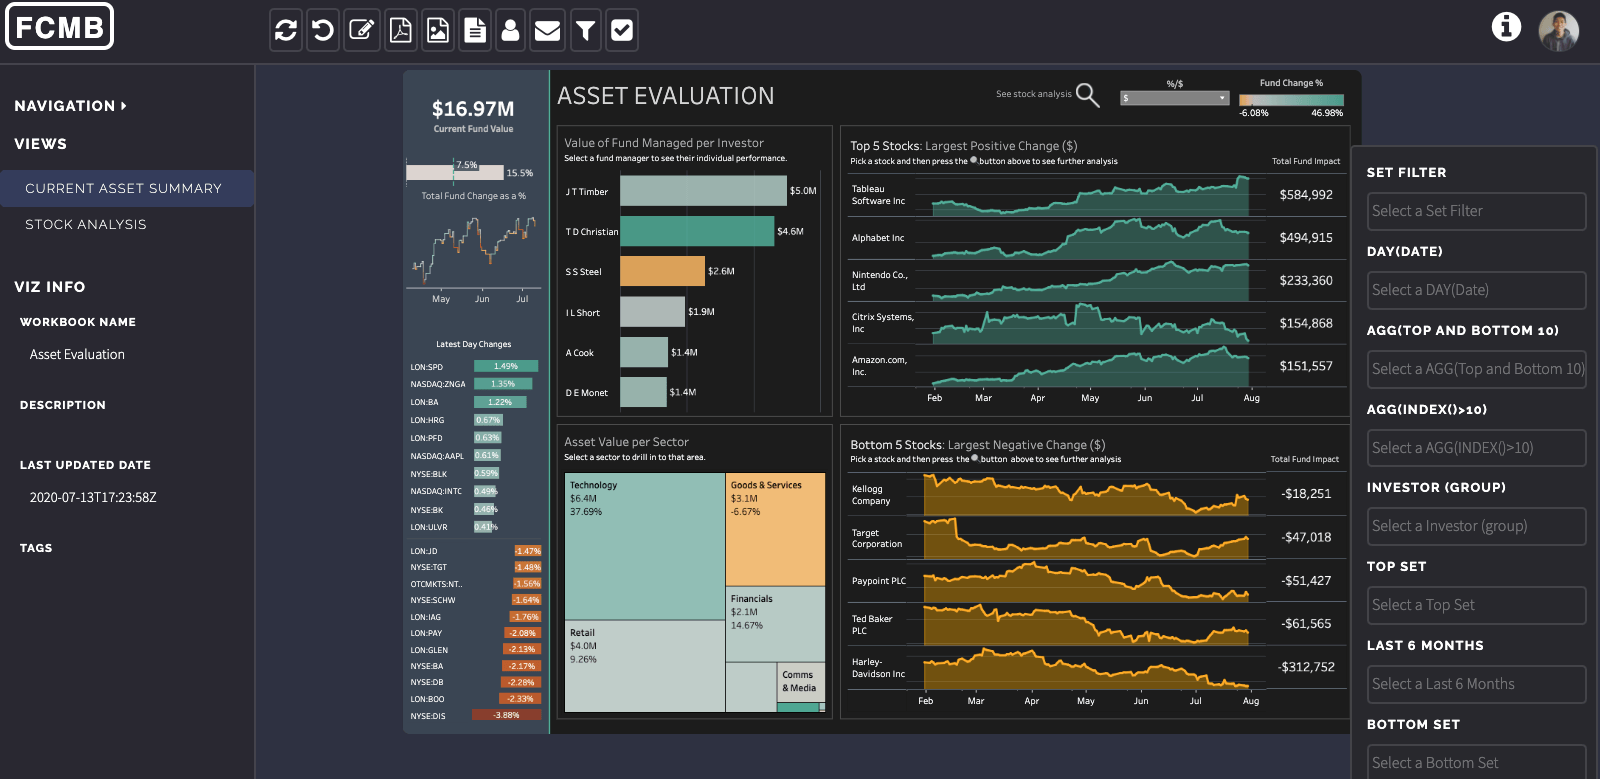Click the Fund Change % color legend
Screen dimensions: 1600x779
(1291, 100)
